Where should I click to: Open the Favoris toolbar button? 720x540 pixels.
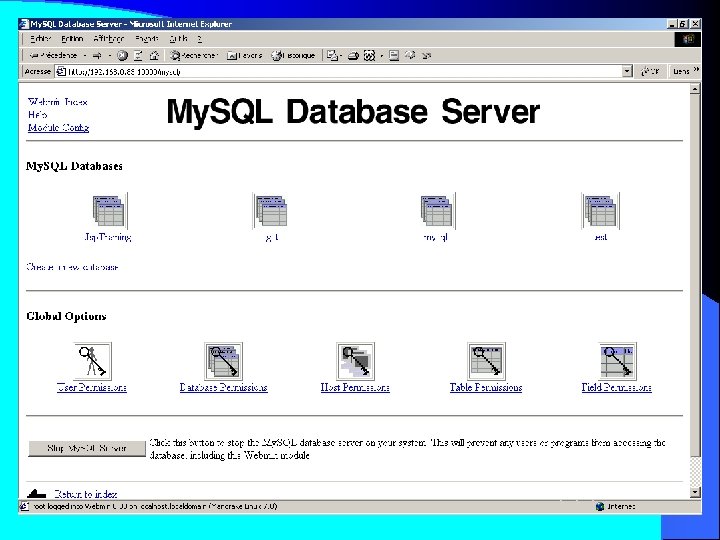[244, 56]
